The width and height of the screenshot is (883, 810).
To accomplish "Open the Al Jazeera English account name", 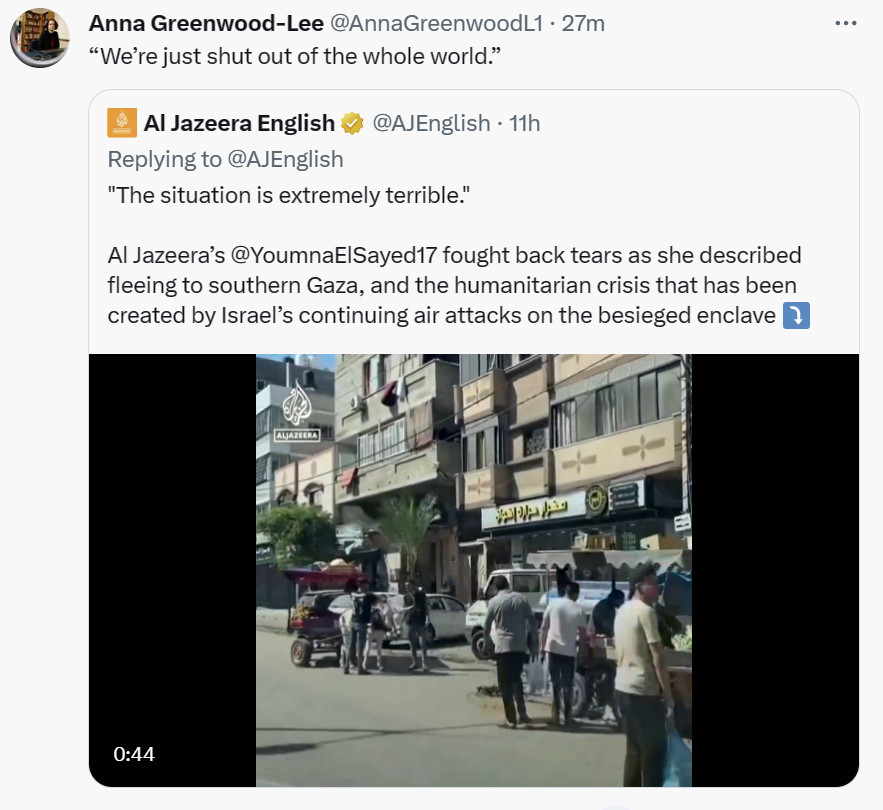I will 239,123.
